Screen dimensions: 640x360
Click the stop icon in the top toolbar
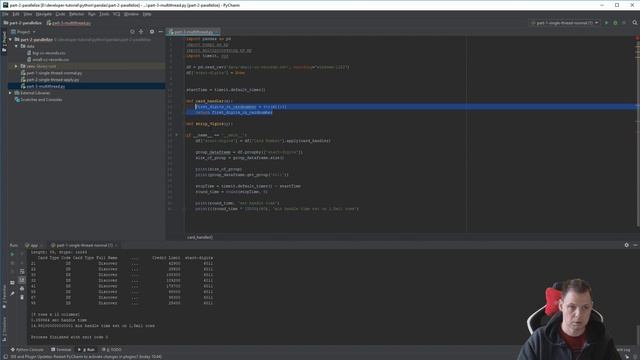624,23
